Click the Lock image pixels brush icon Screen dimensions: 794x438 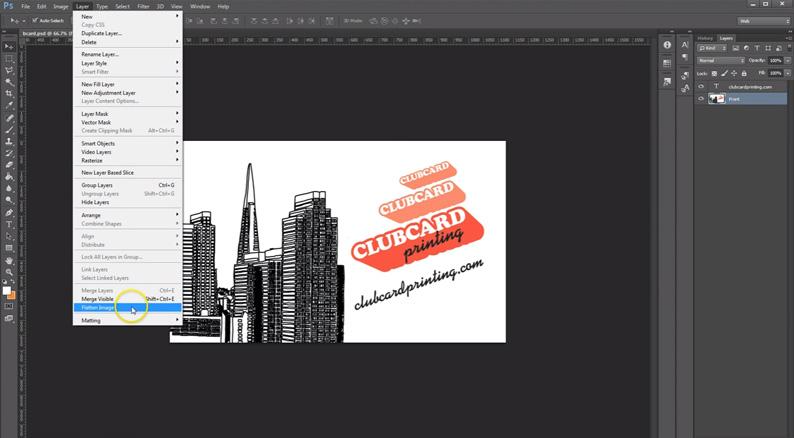(x=725, y=73)
